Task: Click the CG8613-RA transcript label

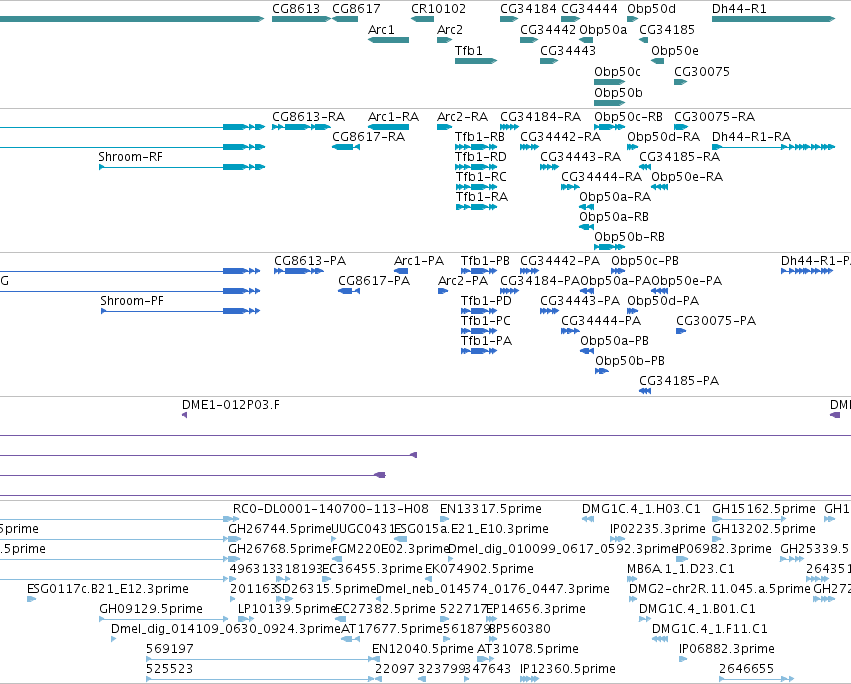Action: [308, 117]
